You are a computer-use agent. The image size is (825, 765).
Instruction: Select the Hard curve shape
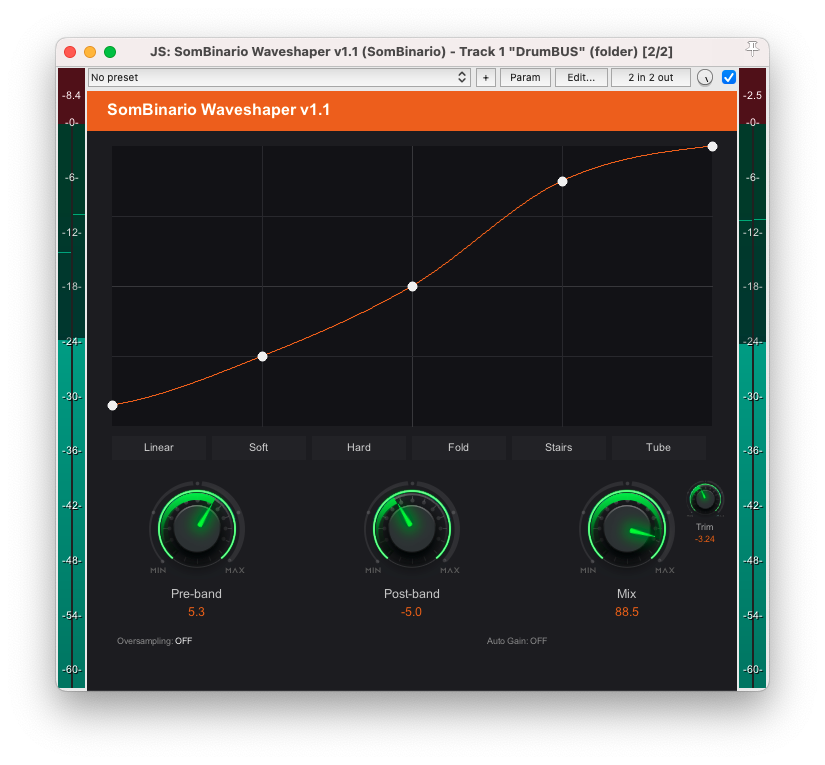pyautogui.click(x=359, y=448)
